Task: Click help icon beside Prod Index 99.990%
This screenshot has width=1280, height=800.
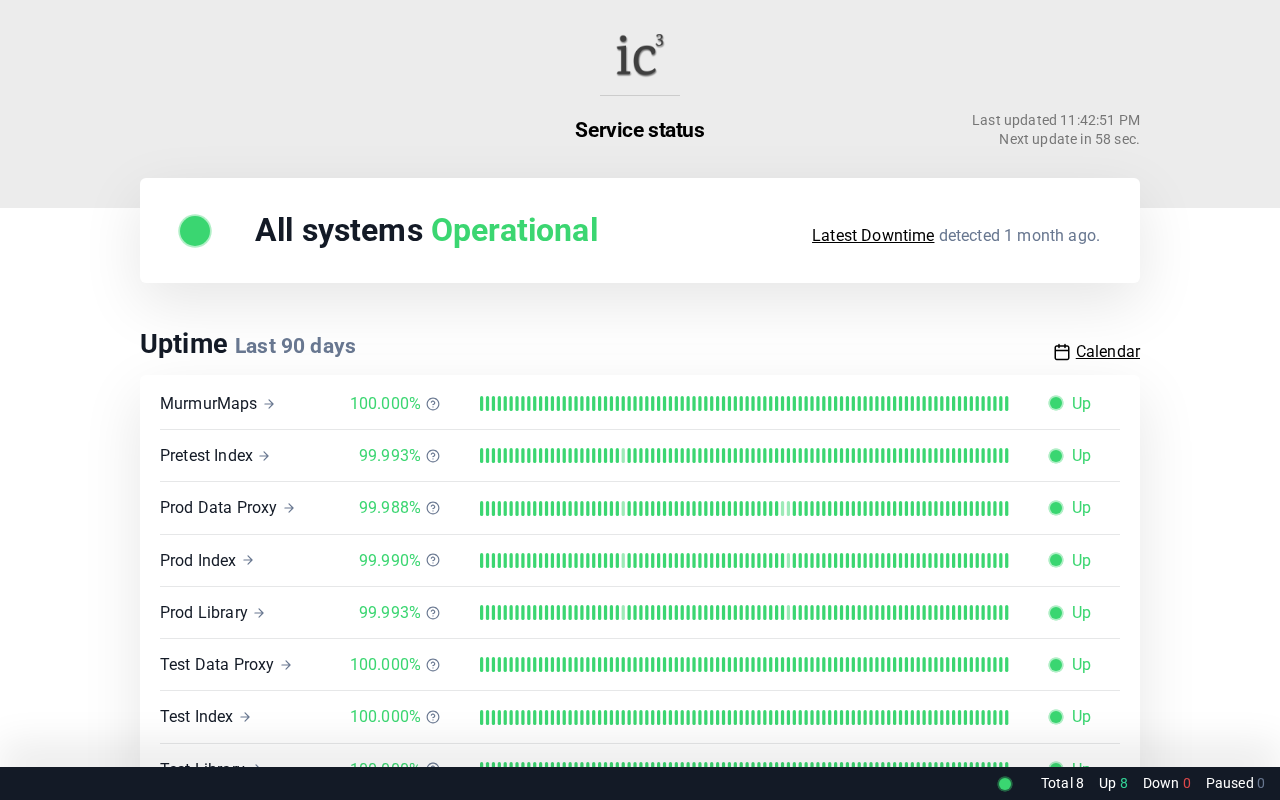Action: [433, 561]
